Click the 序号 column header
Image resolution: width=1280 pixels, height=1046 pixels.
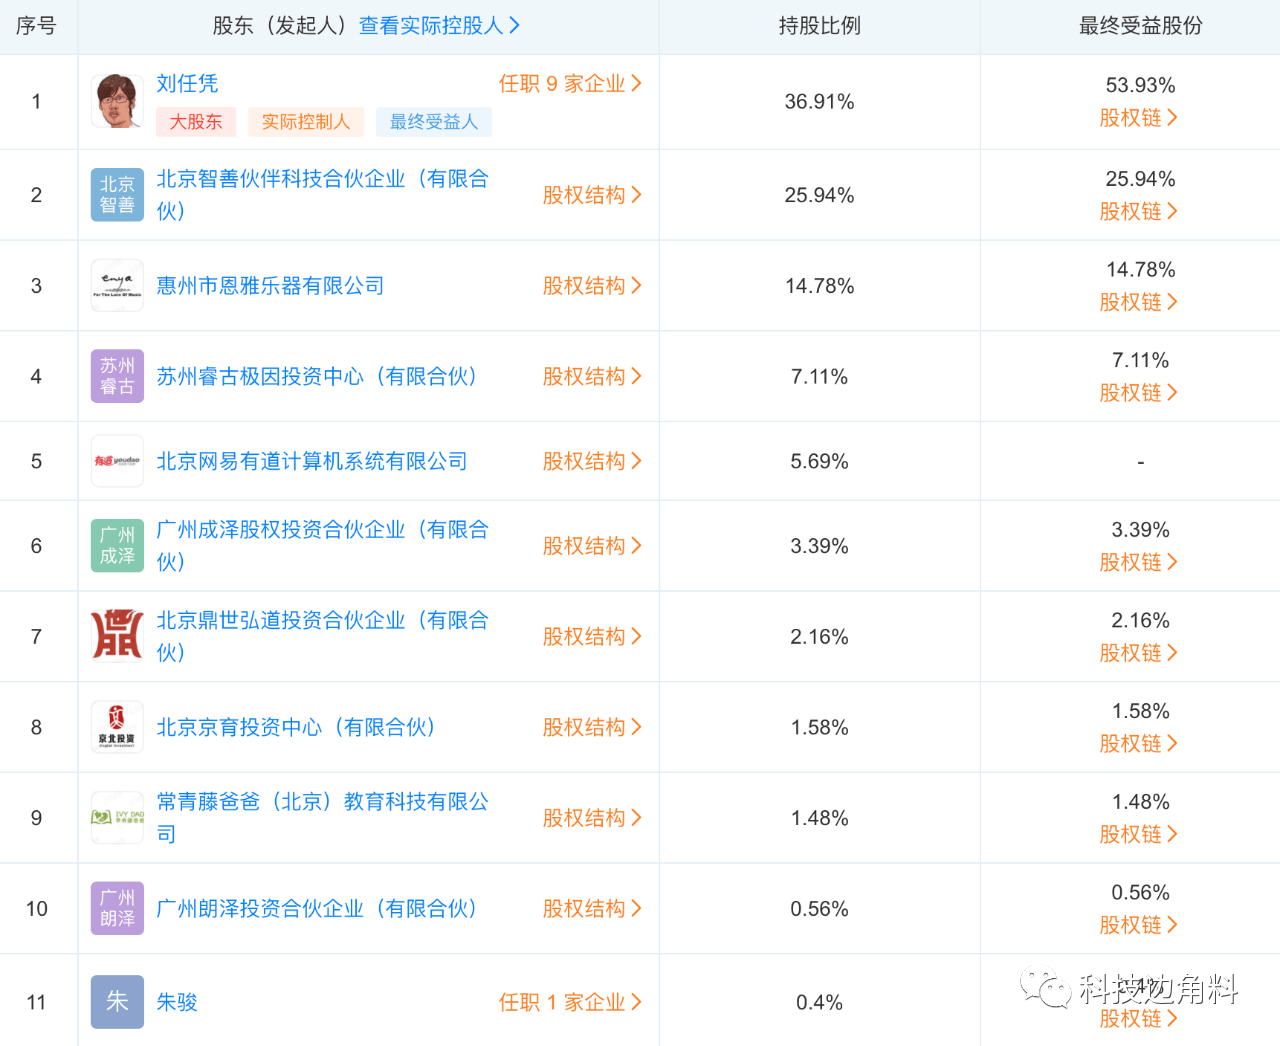[x=36, y=26]
